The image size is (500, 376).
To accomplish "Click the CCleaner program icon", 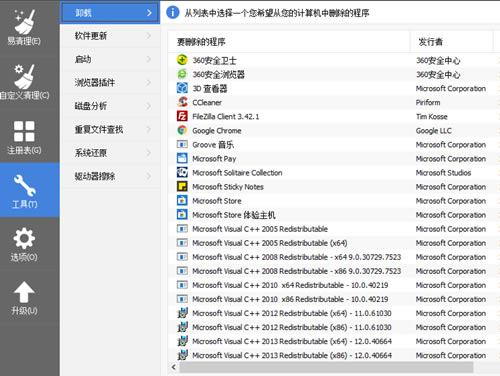I will pos(182,102).
